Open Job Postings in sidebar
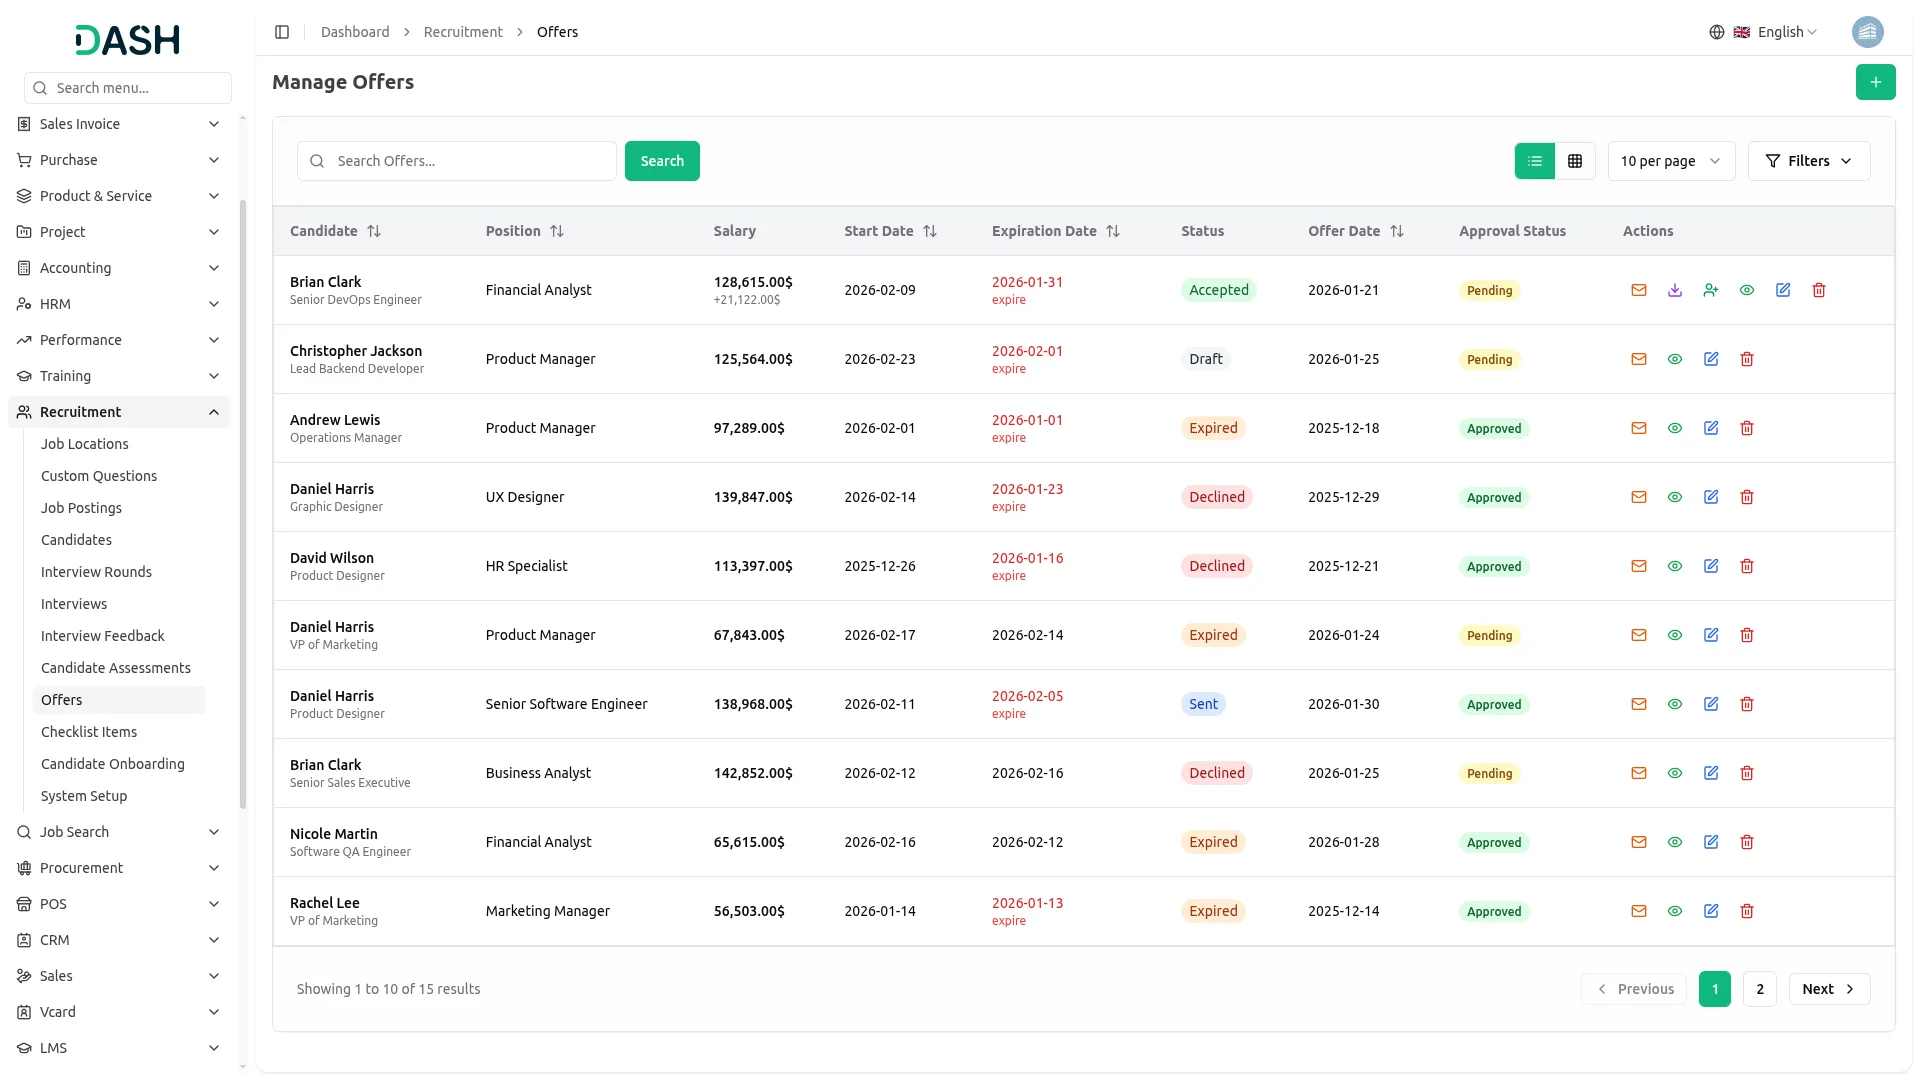 pos(81,508)
